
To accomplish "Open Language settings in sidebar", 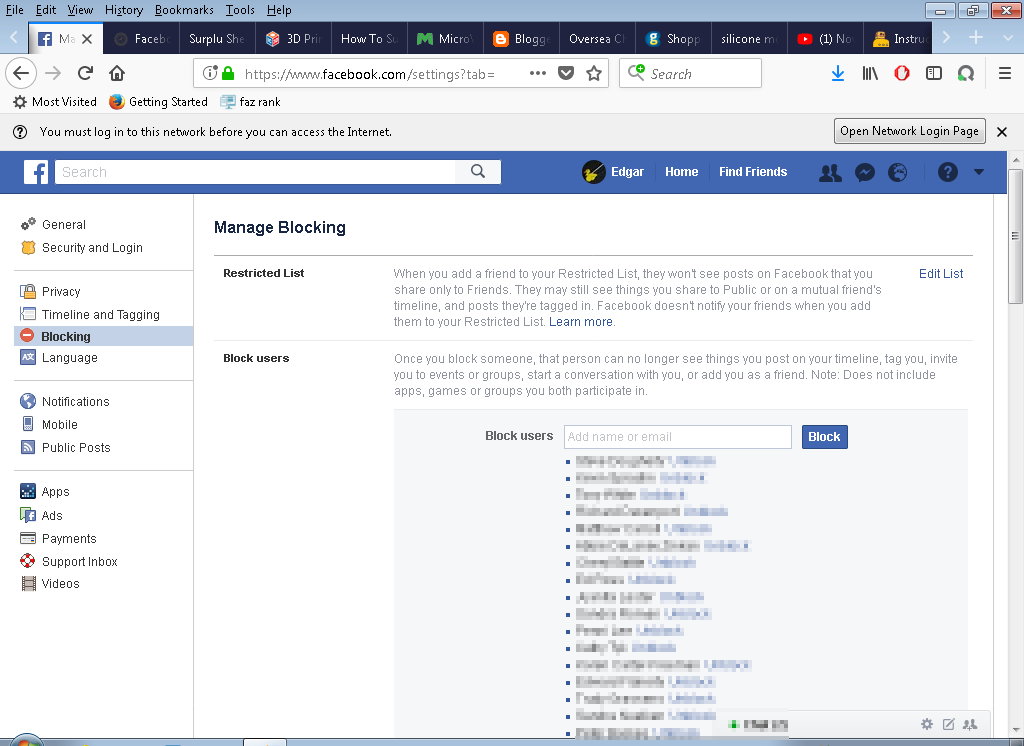I will (59, 357).
